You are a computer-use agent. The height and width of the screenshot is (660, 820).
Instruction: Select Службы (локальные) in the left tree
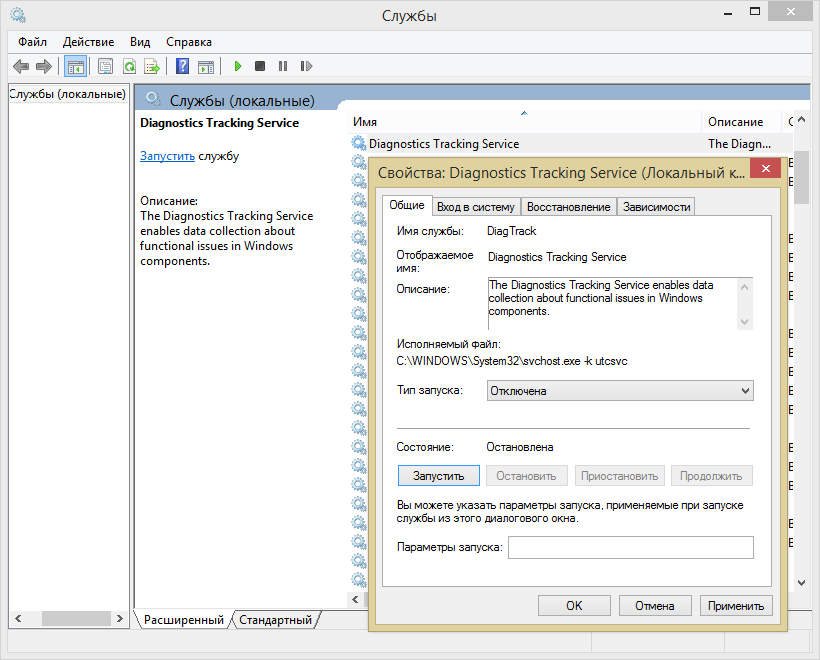coord(67,94)
